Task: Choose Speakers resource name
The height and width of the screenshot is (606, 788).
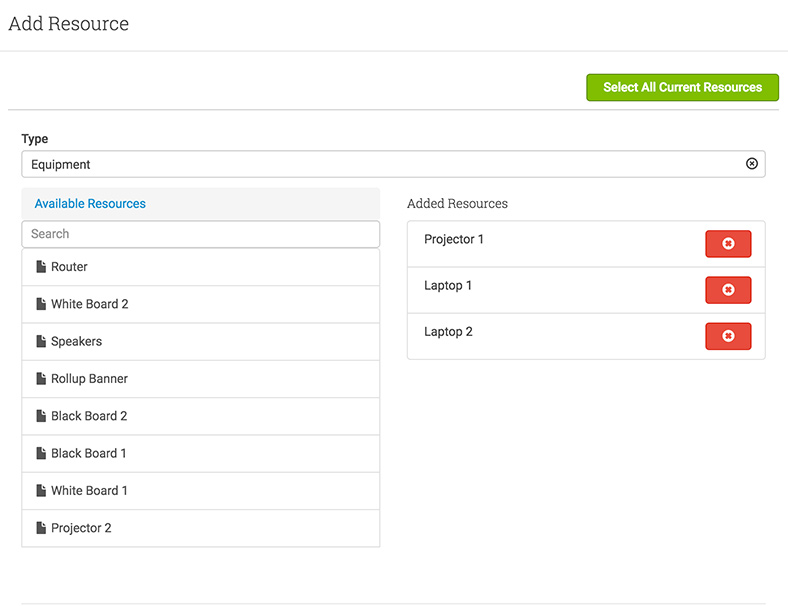Action: pos(76,341)
